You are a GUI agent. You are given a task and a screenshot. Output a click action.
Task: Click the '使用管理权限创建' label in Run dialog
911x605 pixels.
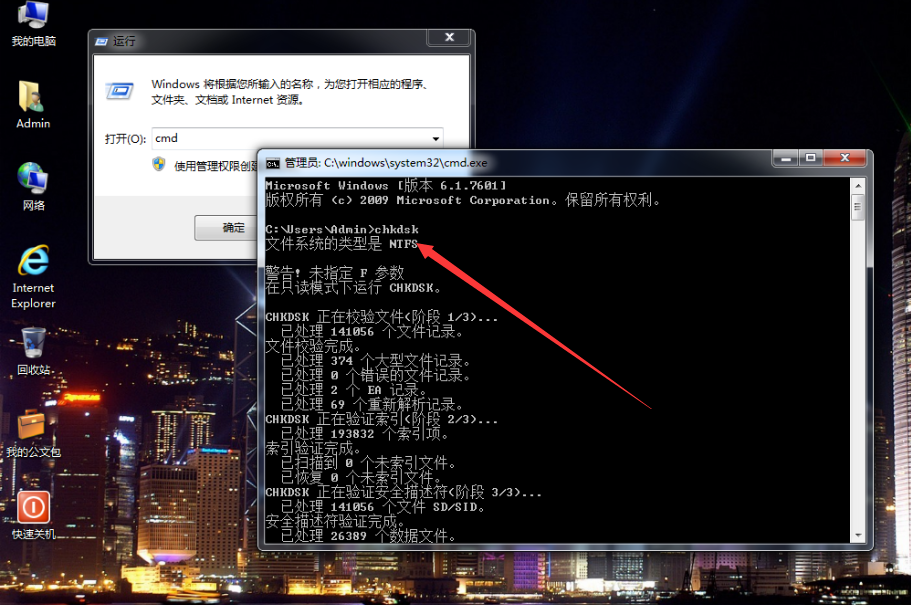coord(216,166)
